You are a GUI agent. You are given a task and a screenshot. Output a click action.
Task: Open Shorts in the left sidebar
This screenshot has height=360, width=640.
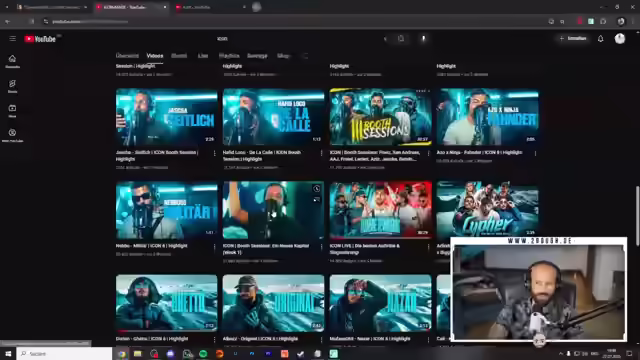pos(12,86)
